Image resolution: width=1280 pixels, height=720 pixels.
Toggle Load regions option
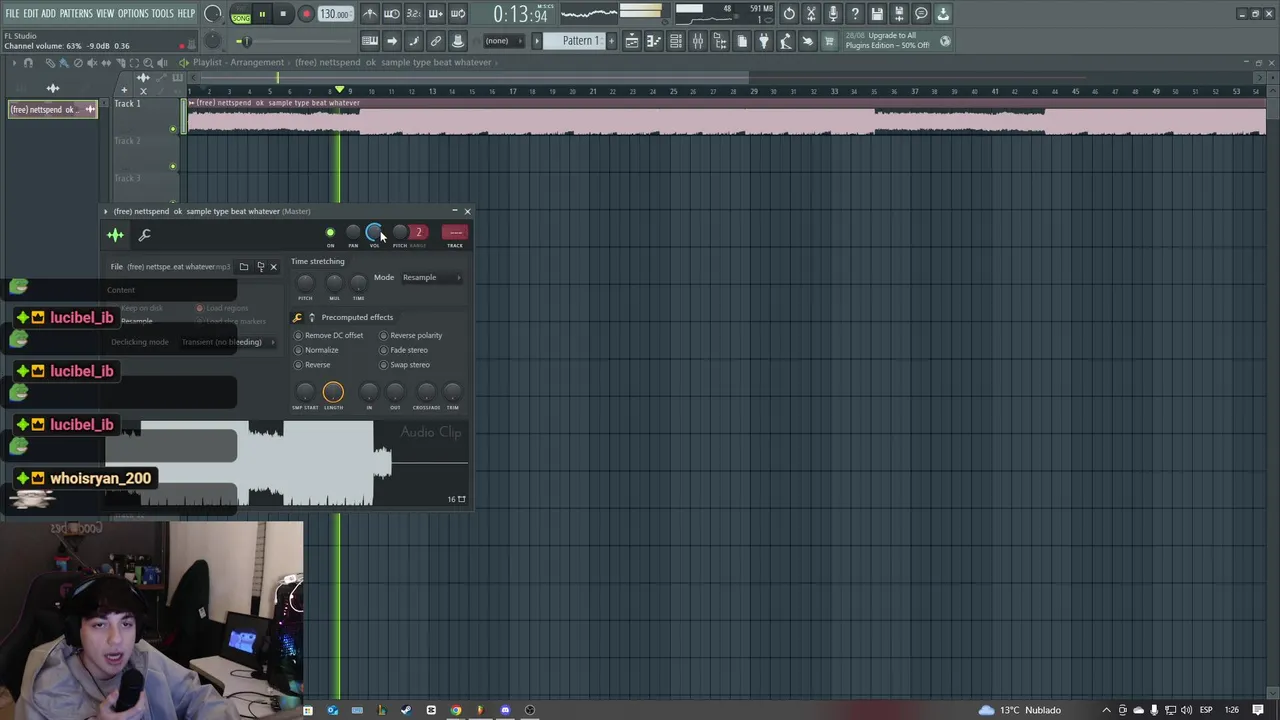coord(222,308)
